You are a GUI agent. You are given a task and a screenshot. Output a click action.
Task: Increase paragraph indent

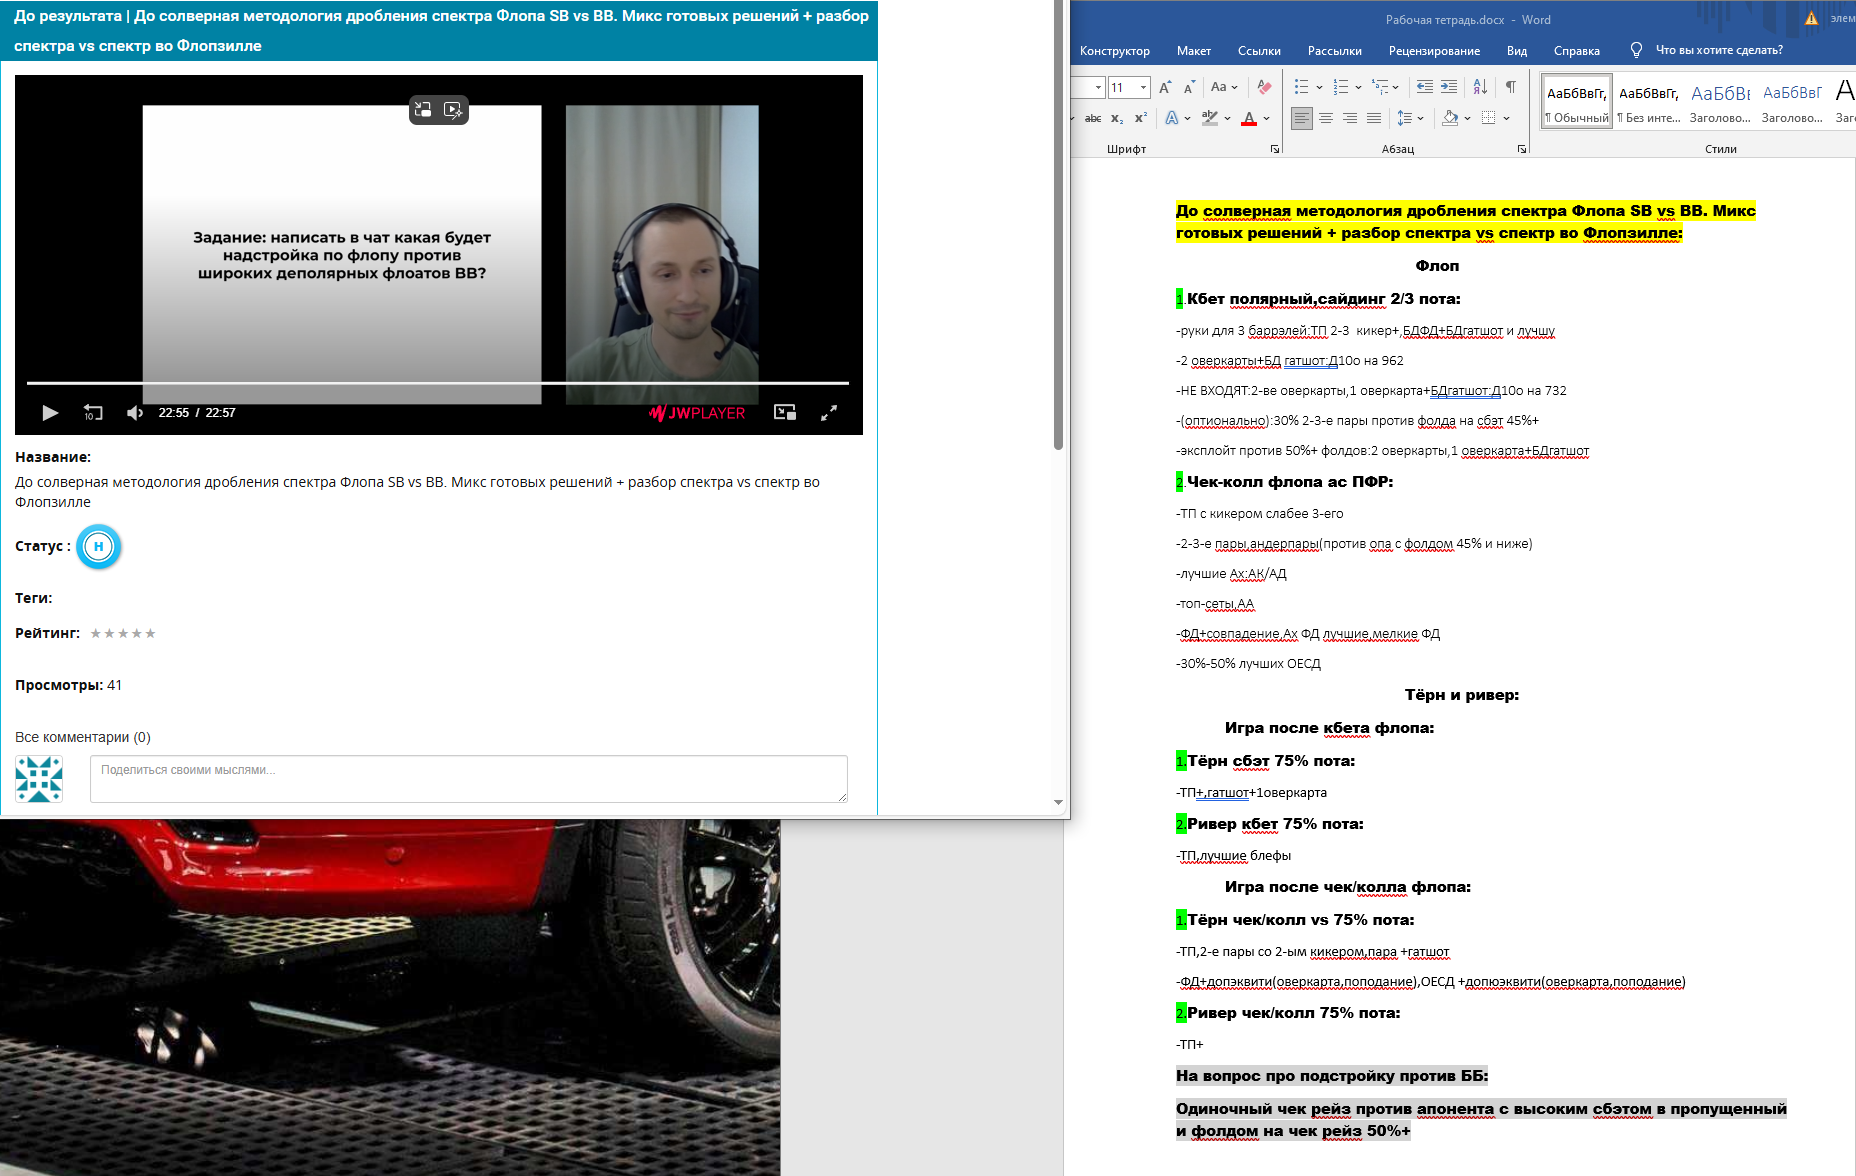[1449, 87]
